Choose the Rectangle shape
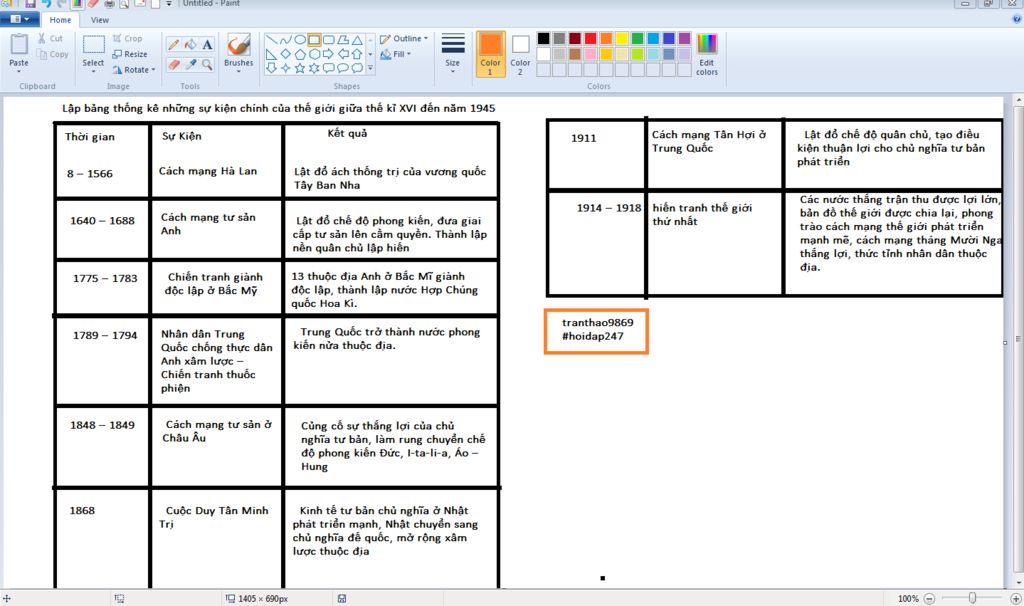 click(314, 40)
